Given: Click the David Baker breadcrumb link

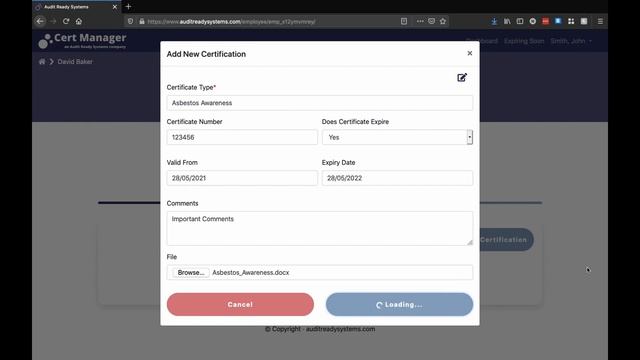Looking at the screenshot, I should [75, 62].
